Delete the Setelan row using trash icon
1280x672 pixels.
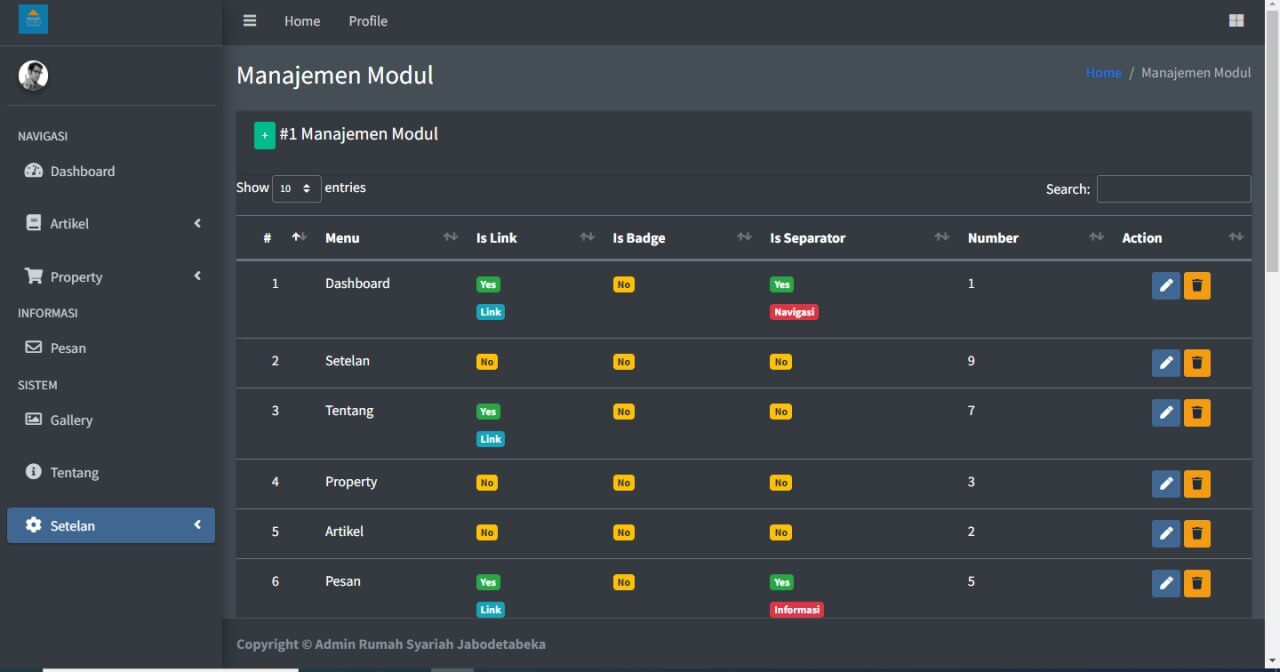pyautogui.click(x=1196, y=363)
